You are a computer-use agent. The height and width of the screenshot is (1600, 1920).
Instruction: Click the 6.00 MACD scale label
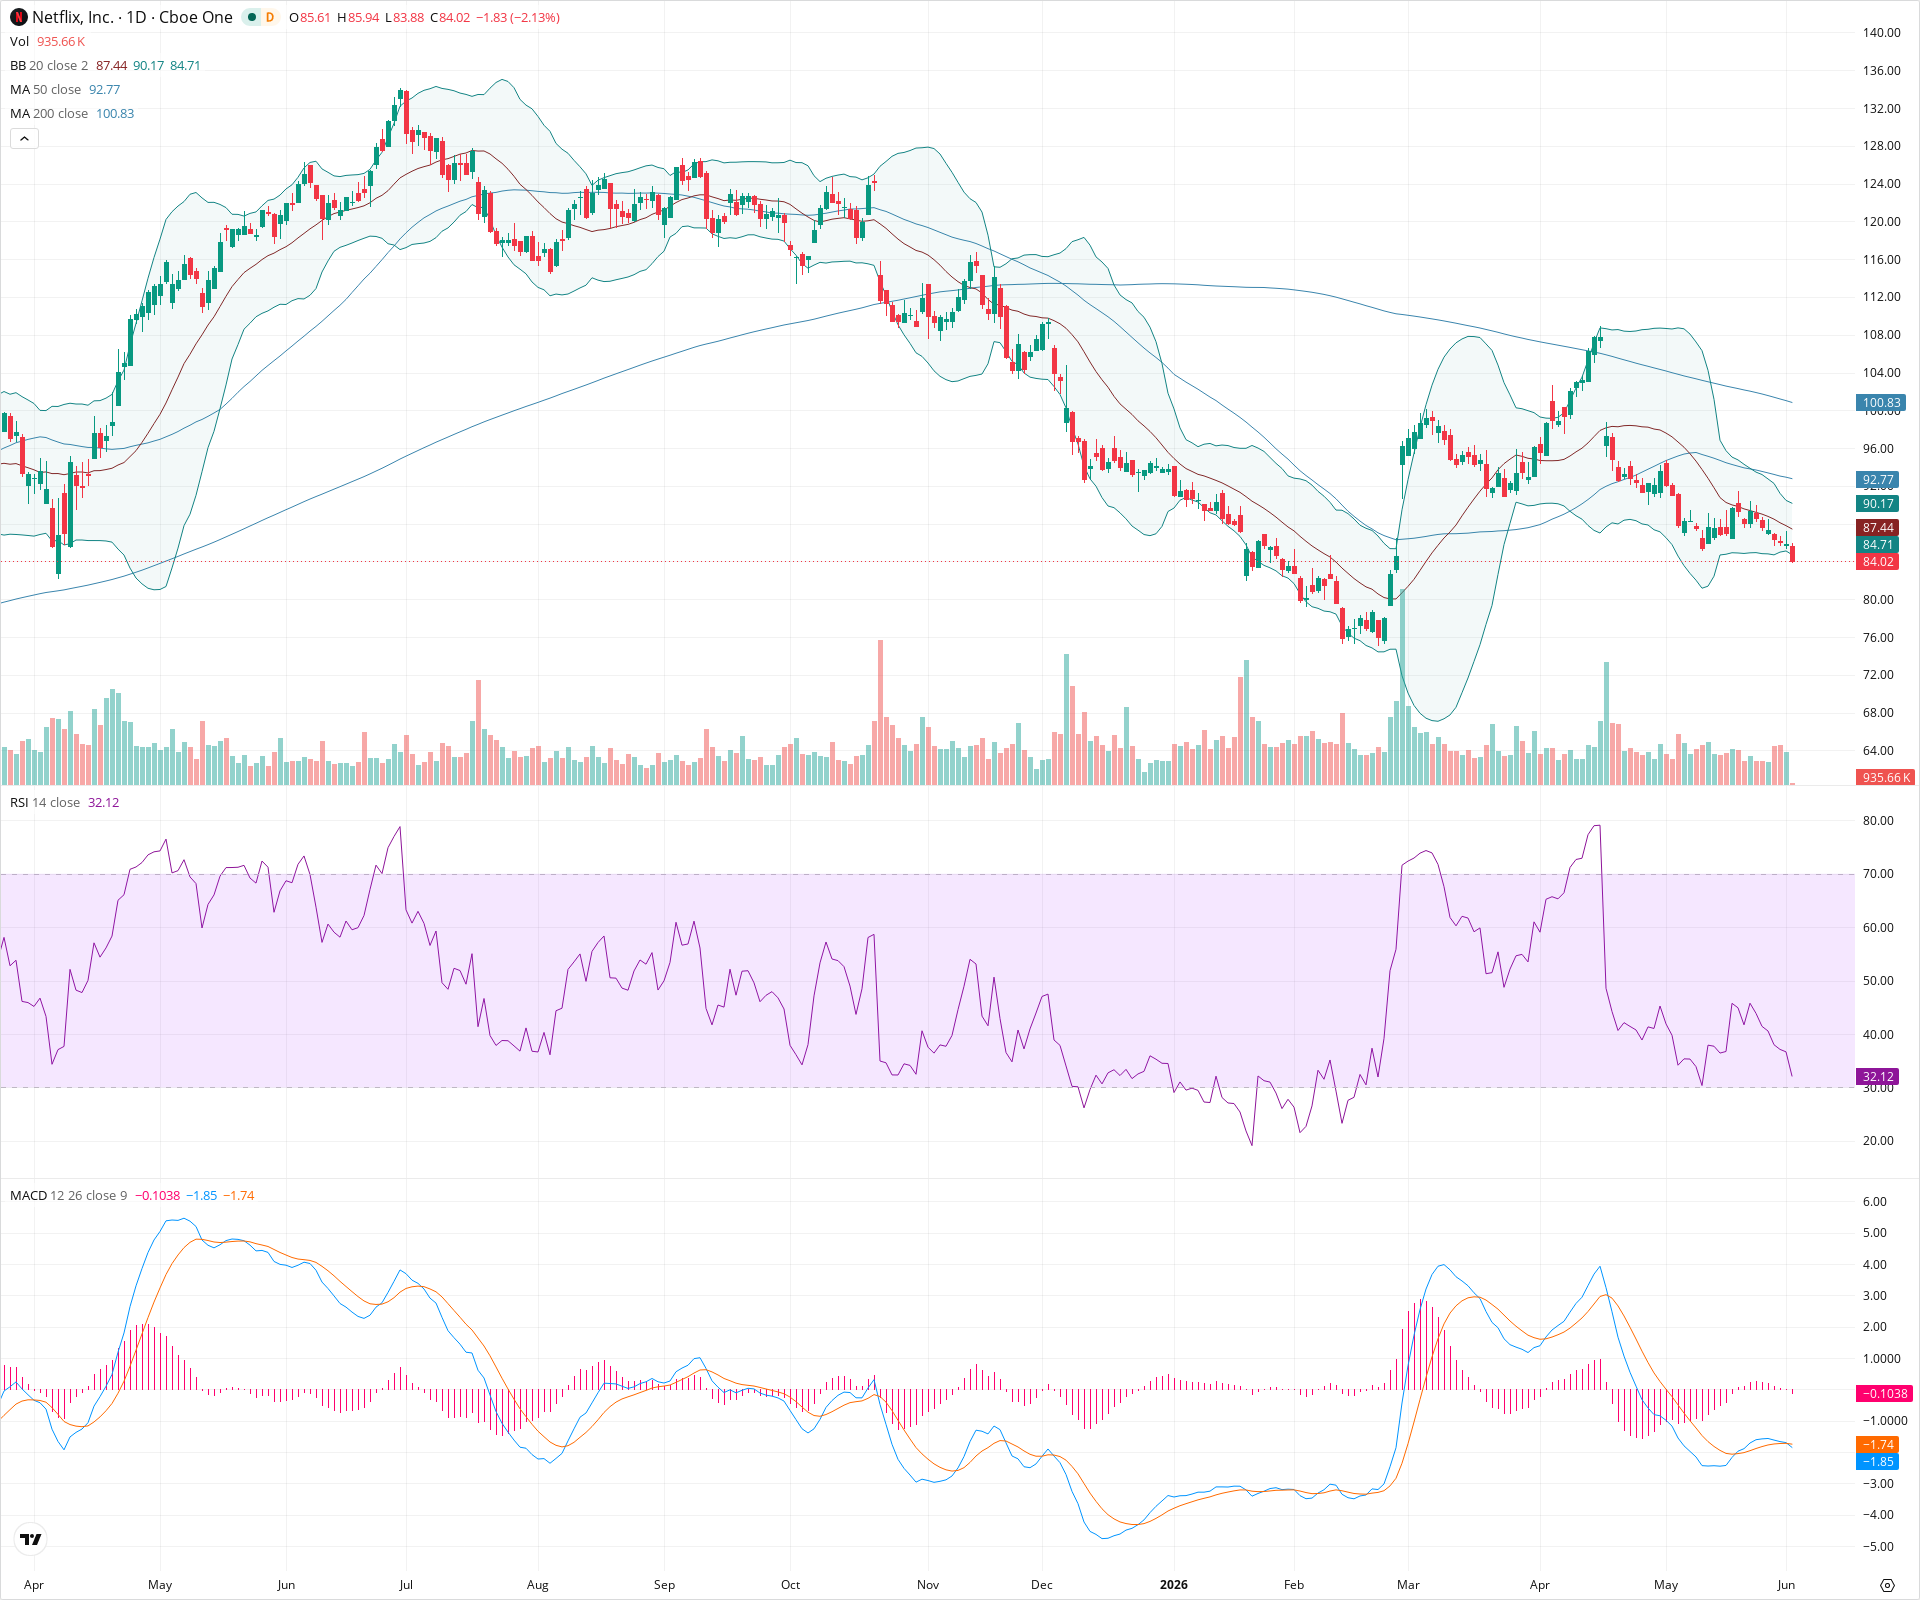1875,1202
